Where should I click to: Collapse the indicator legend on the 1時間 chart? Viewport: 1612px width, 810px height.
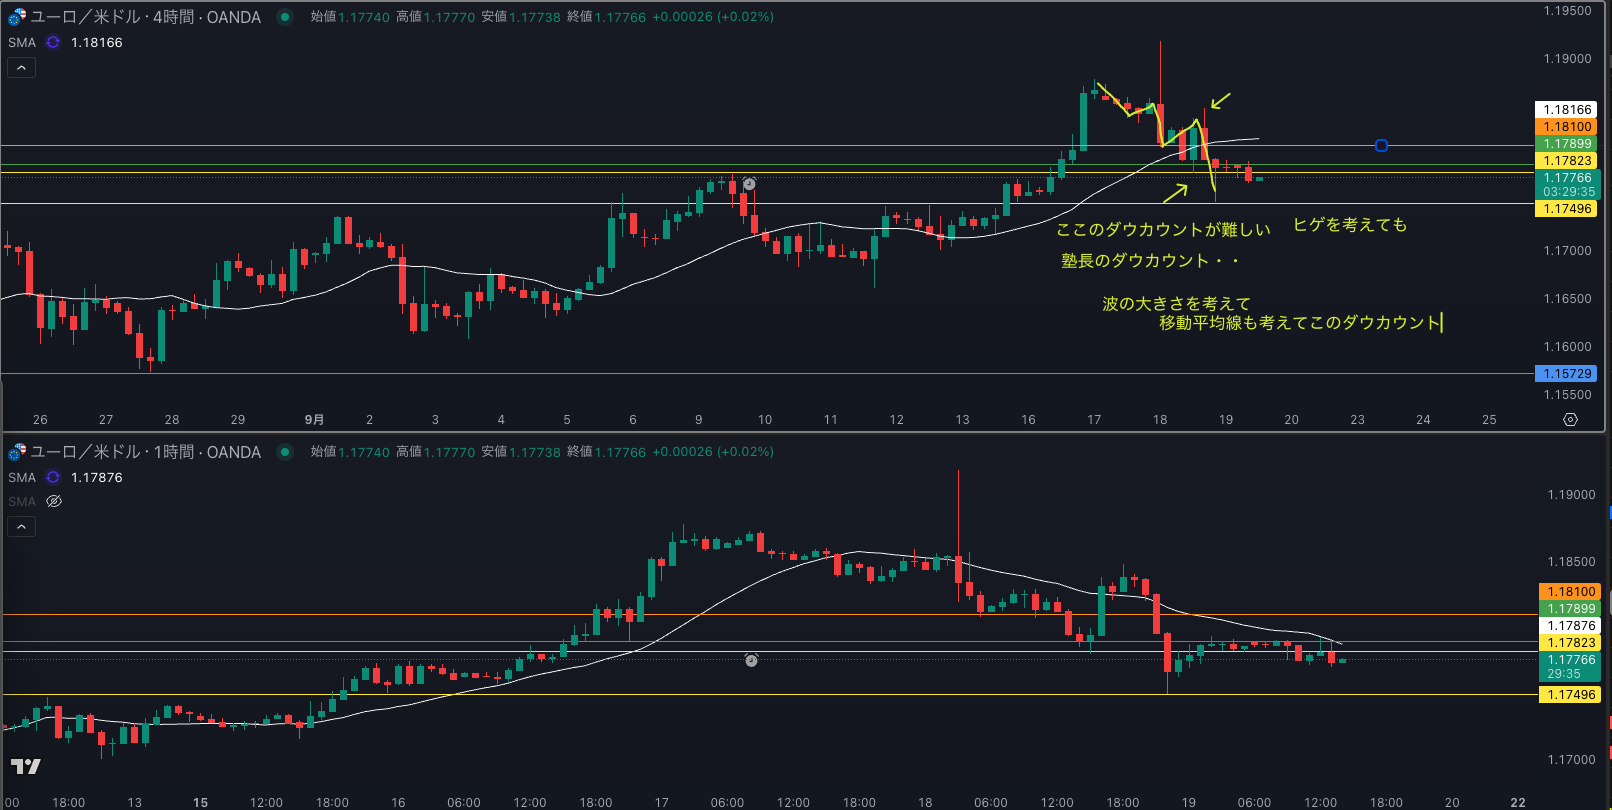point(22,527)
